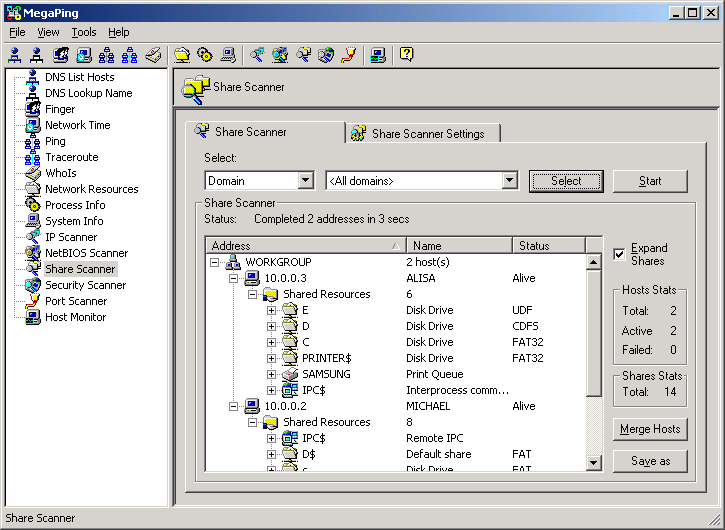Click the Select button
Viewport: 725px width, 530px height.
point(566,181)
